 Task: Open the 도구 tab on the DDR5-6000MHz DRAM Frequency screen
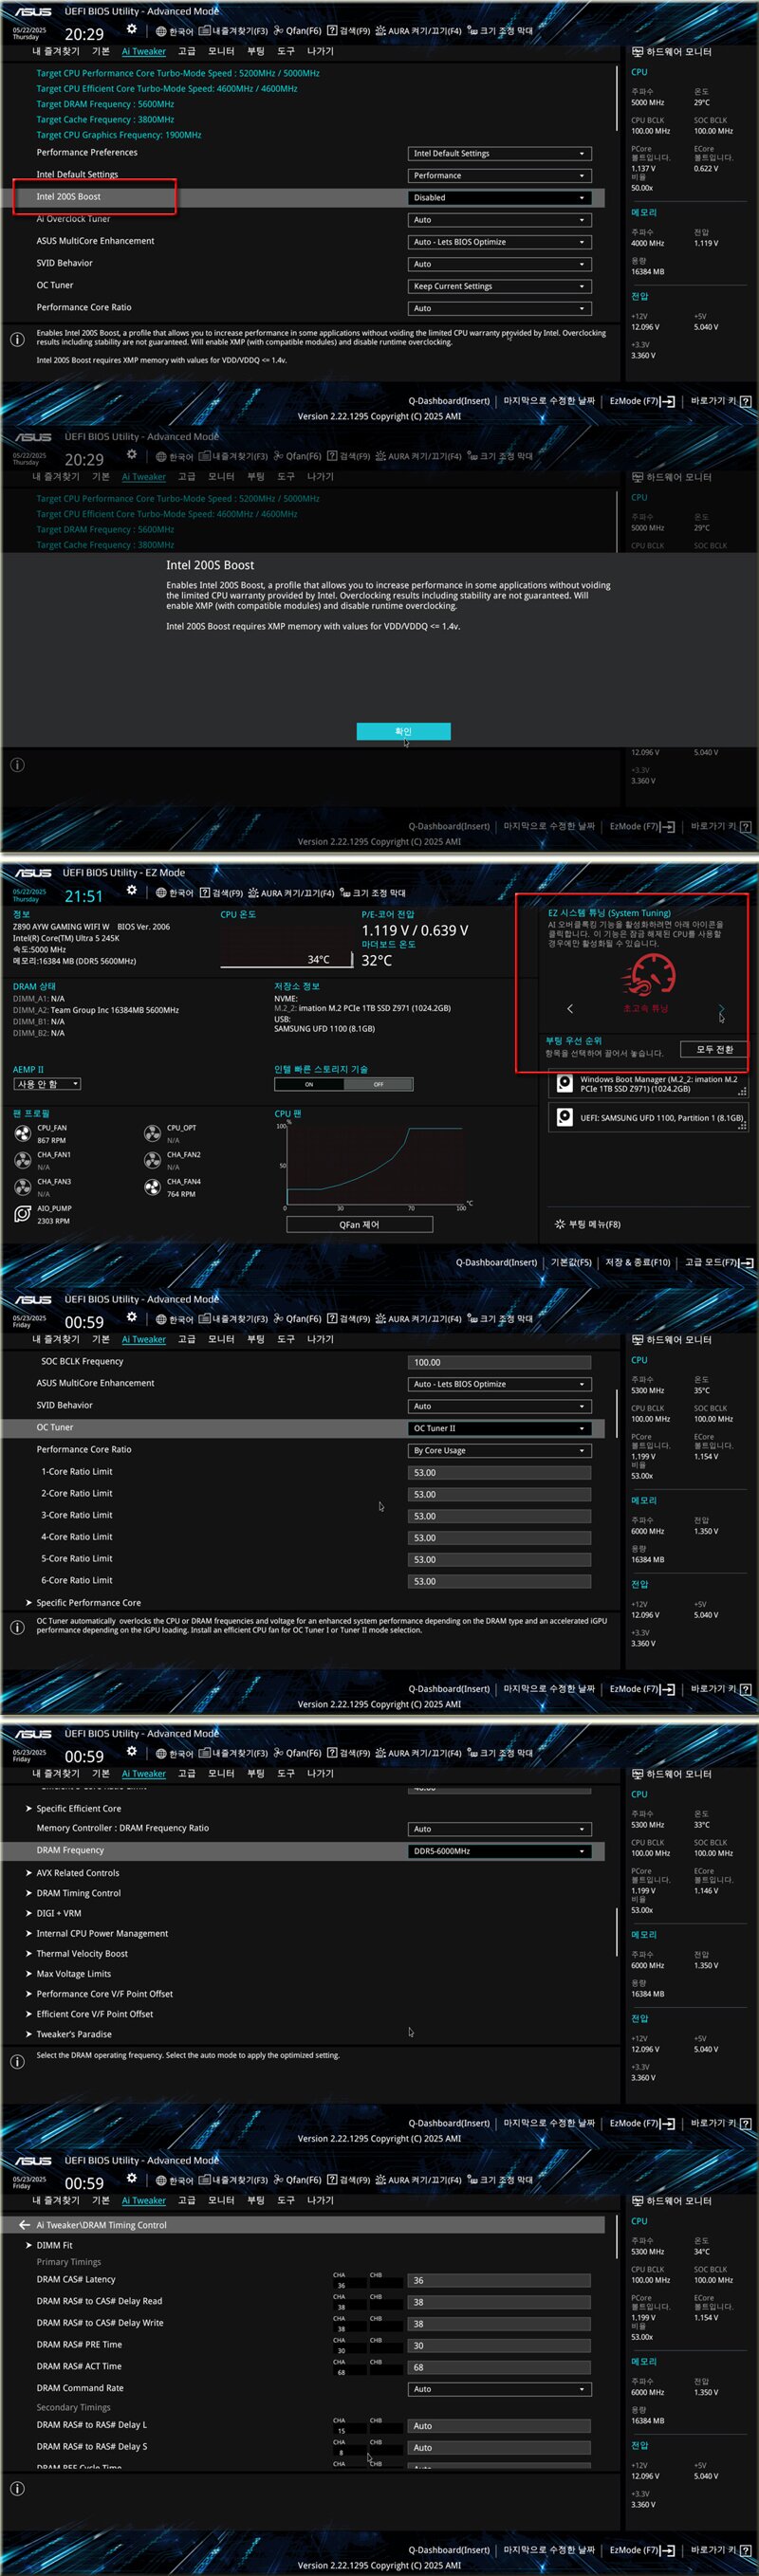286,1773
